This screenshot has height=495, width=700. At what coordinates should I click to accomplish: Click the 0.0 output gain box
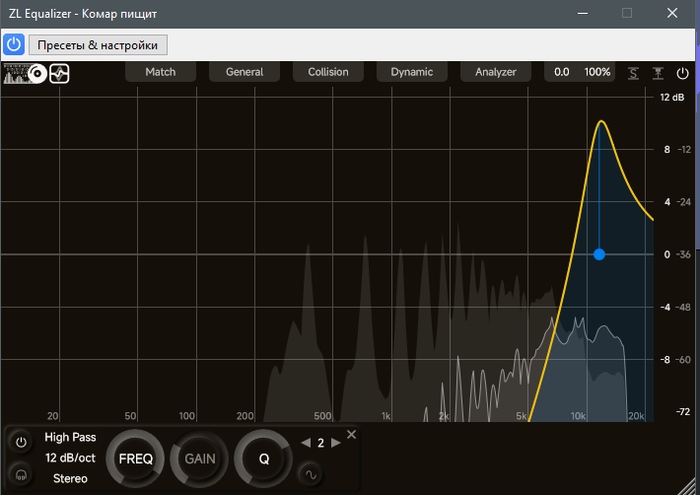tap(562, 72)
